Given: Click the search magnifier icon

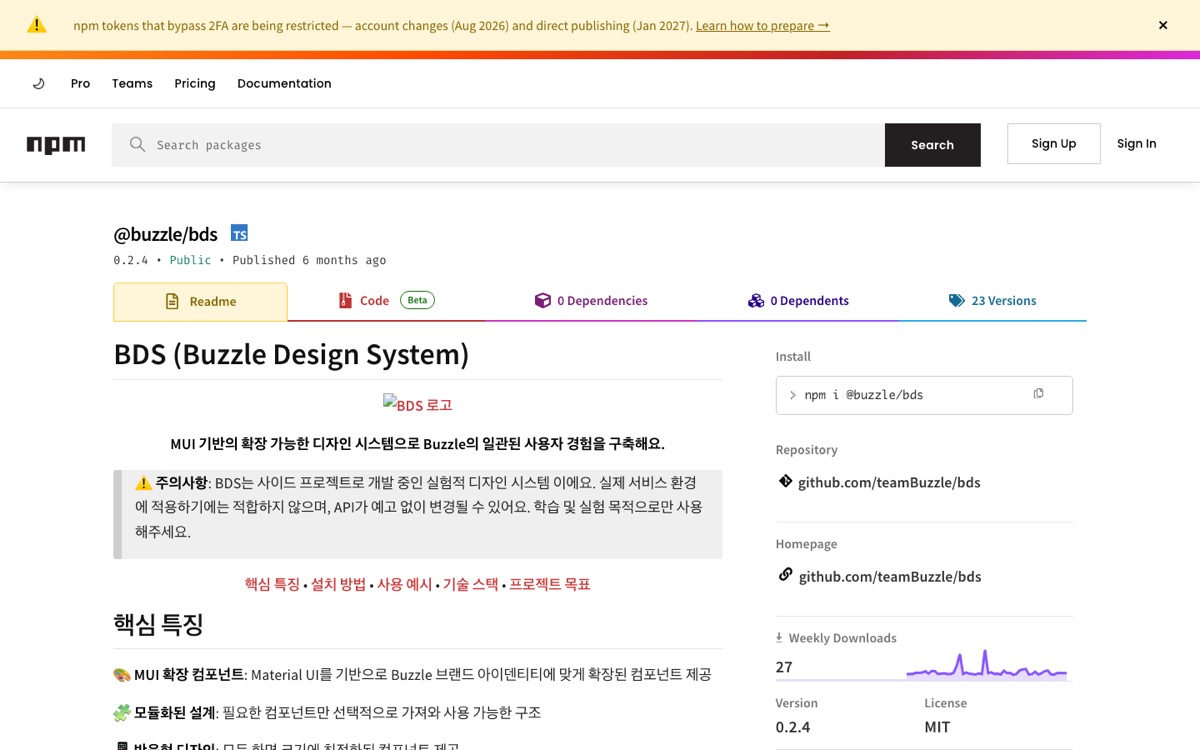Looking at the screenshot, I should (x=138, y=145).
